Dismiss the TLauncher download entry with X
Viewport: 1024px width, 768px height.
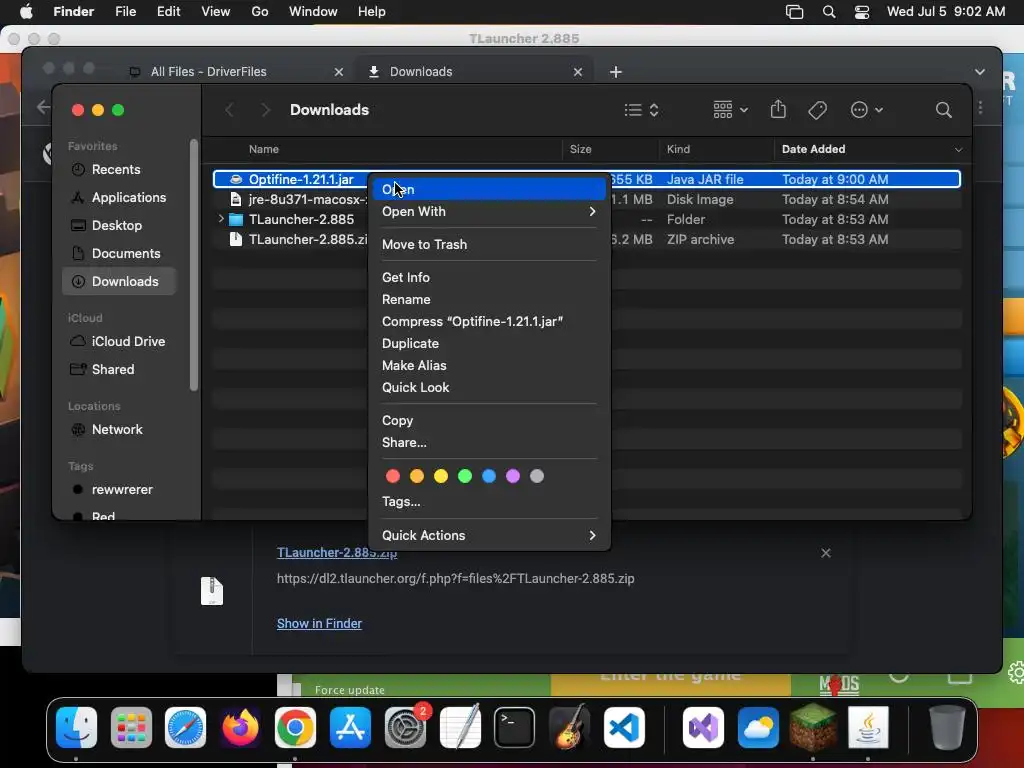click(x=825, y=553)
